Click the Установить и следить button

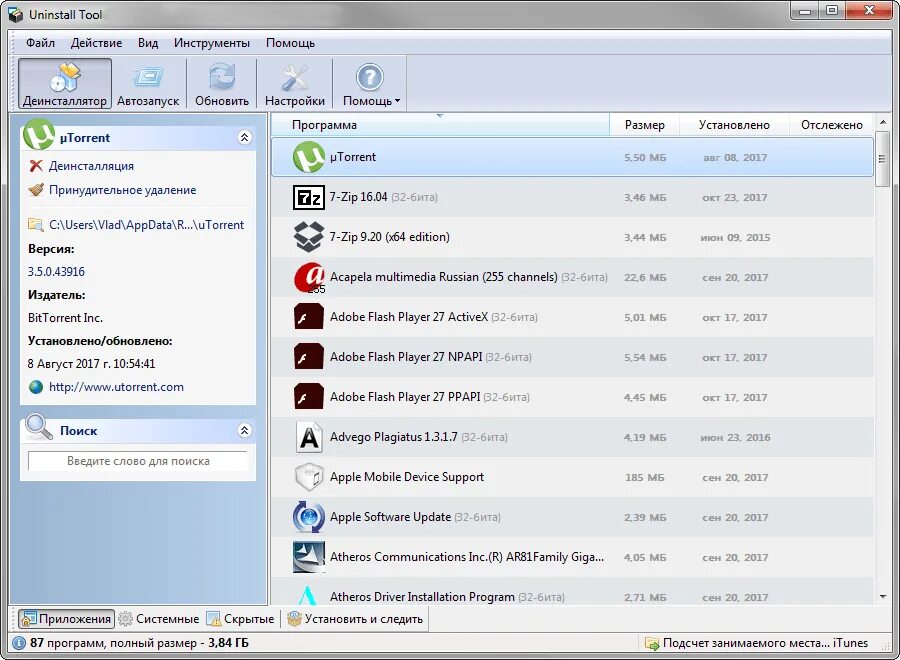(x=355, y=619)
